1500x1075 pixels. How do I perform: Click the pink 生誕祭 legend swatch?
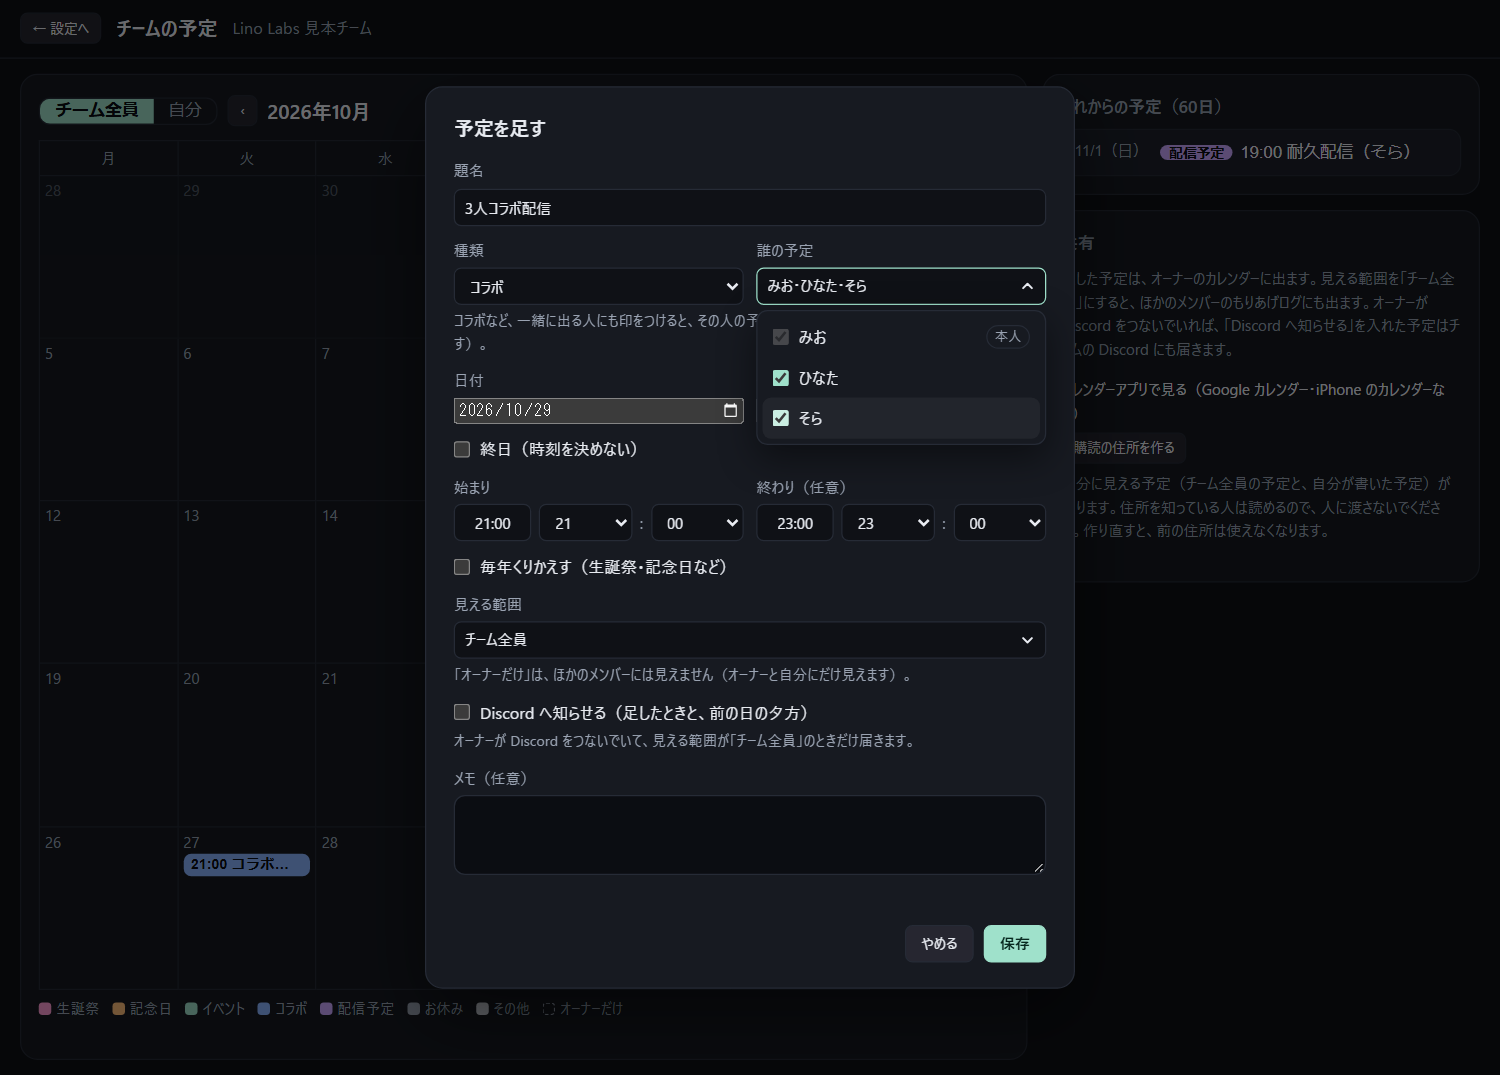coord(45,1009)
